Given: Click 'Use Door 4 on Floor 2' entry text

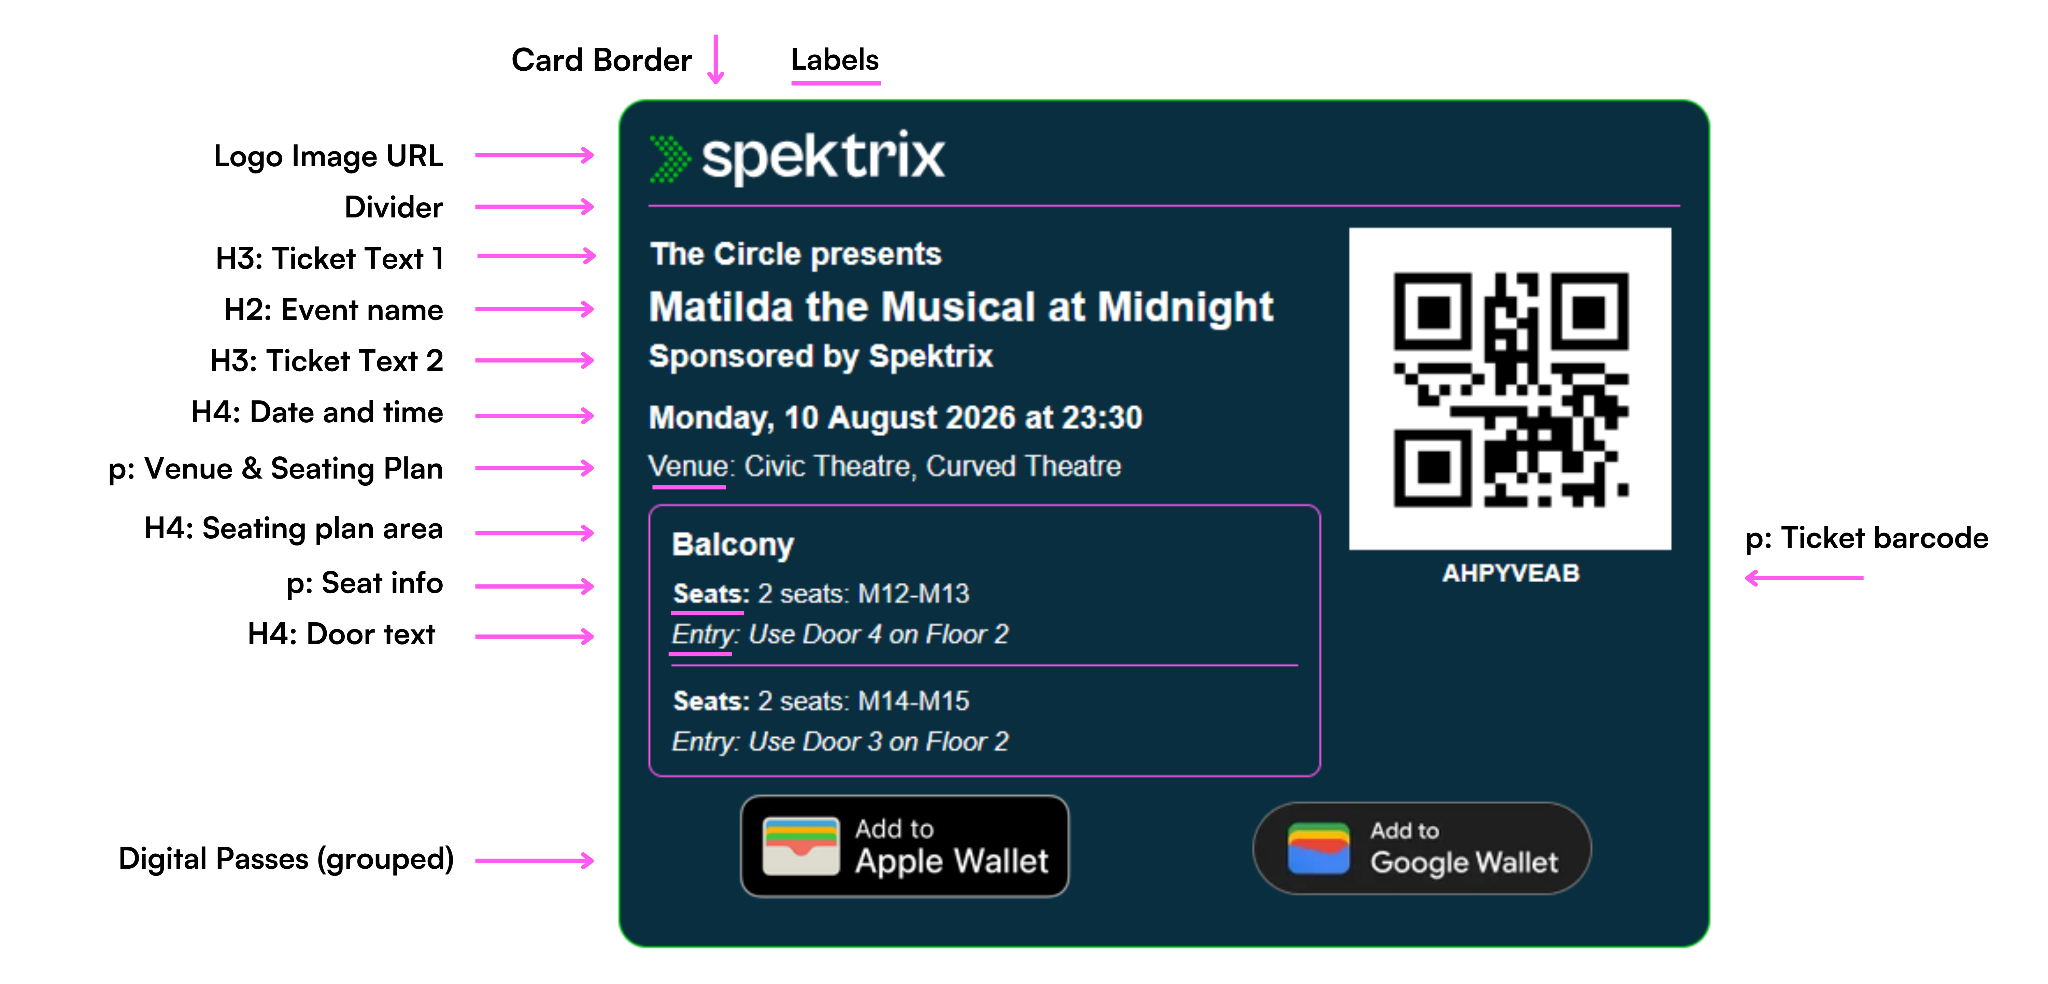Looking at the screenshot, I should tap(878, 634).
